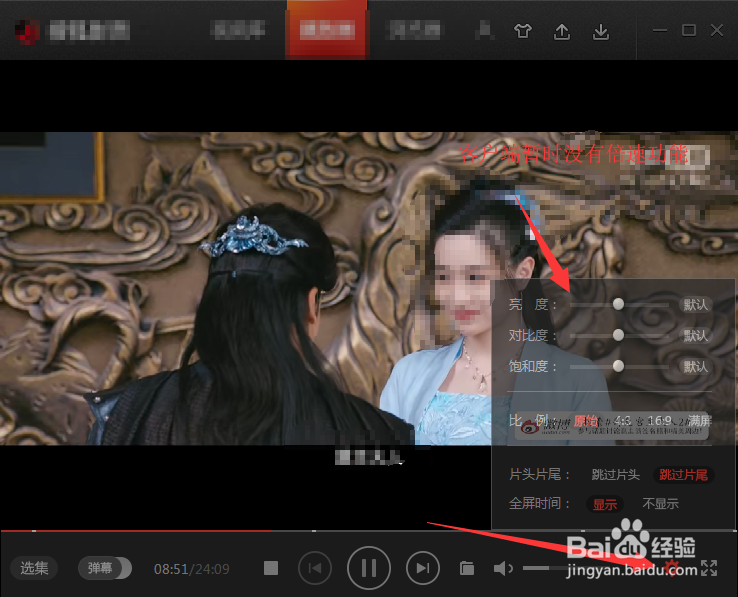Screen dimensions: 738x597
Task: Select 不显示 for fullscreen time
Action: pyautogui.click(x=660, y=504)
